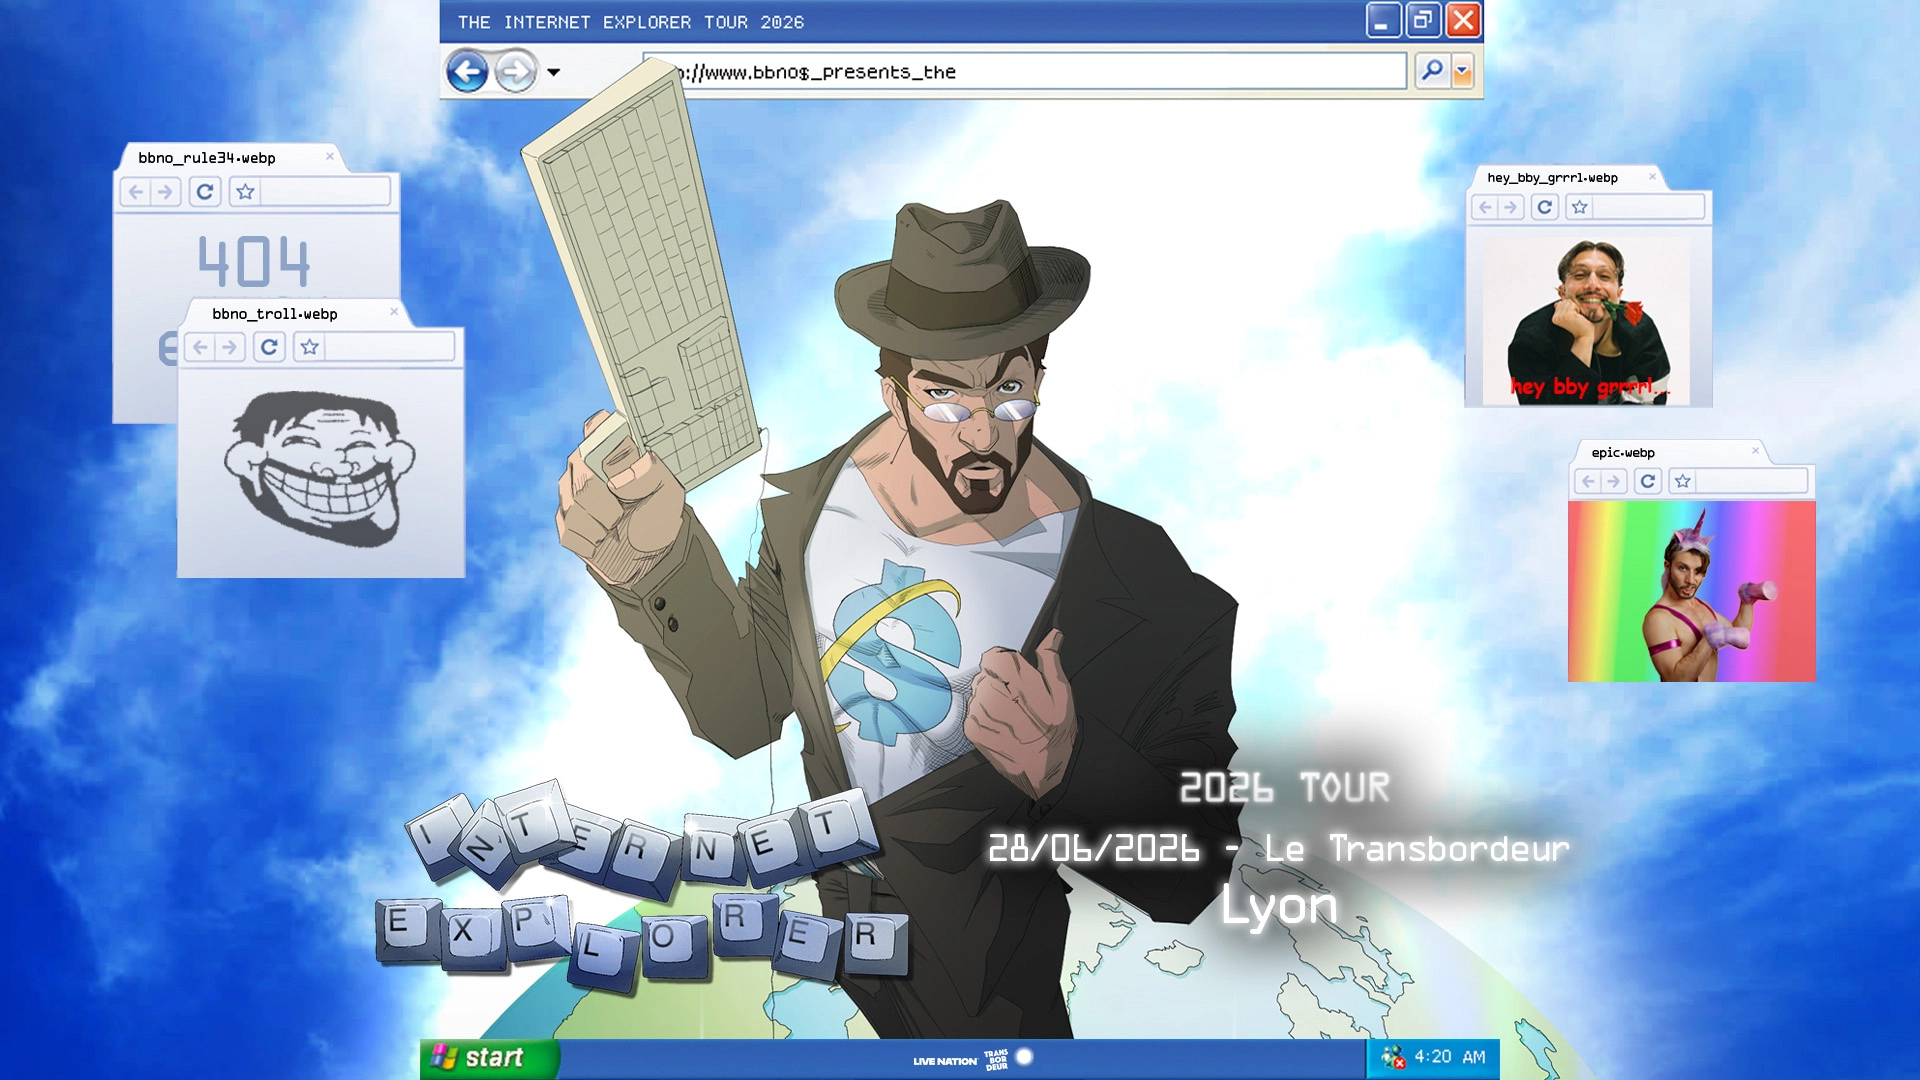This screenshot has height=1080, width=1920.
Task: Click the magnifier search icon in address bar
Action: (x=1432, y=71)
